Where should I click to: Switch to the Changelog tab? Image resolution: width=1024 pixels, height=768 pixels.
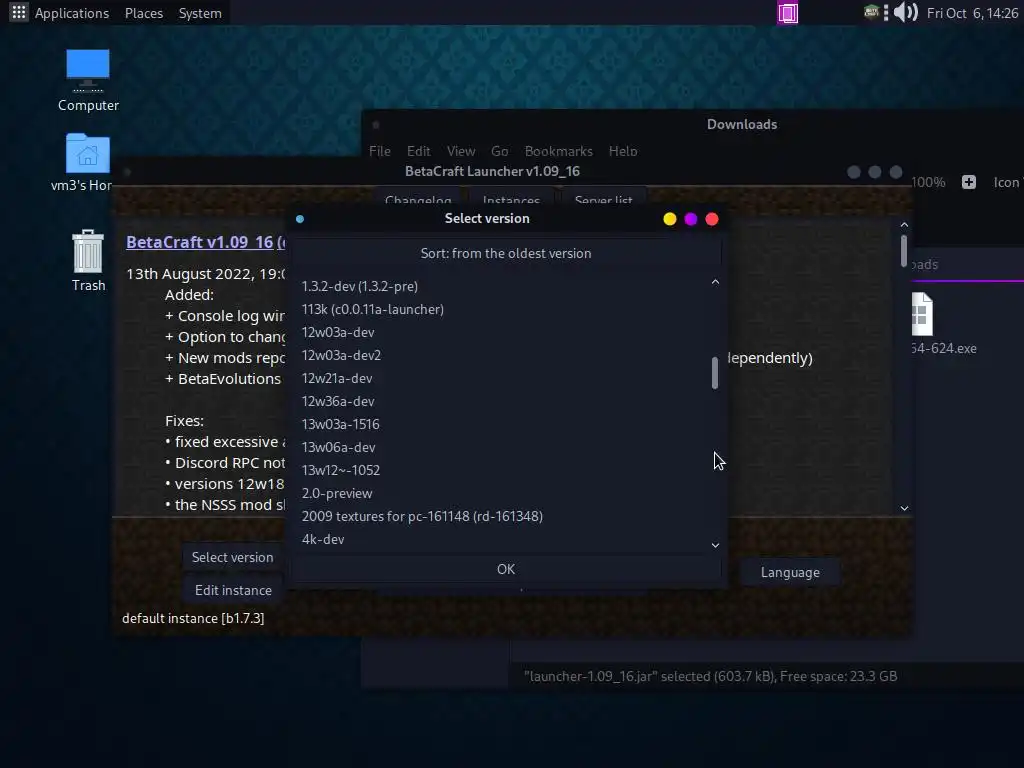coord(418,199)
